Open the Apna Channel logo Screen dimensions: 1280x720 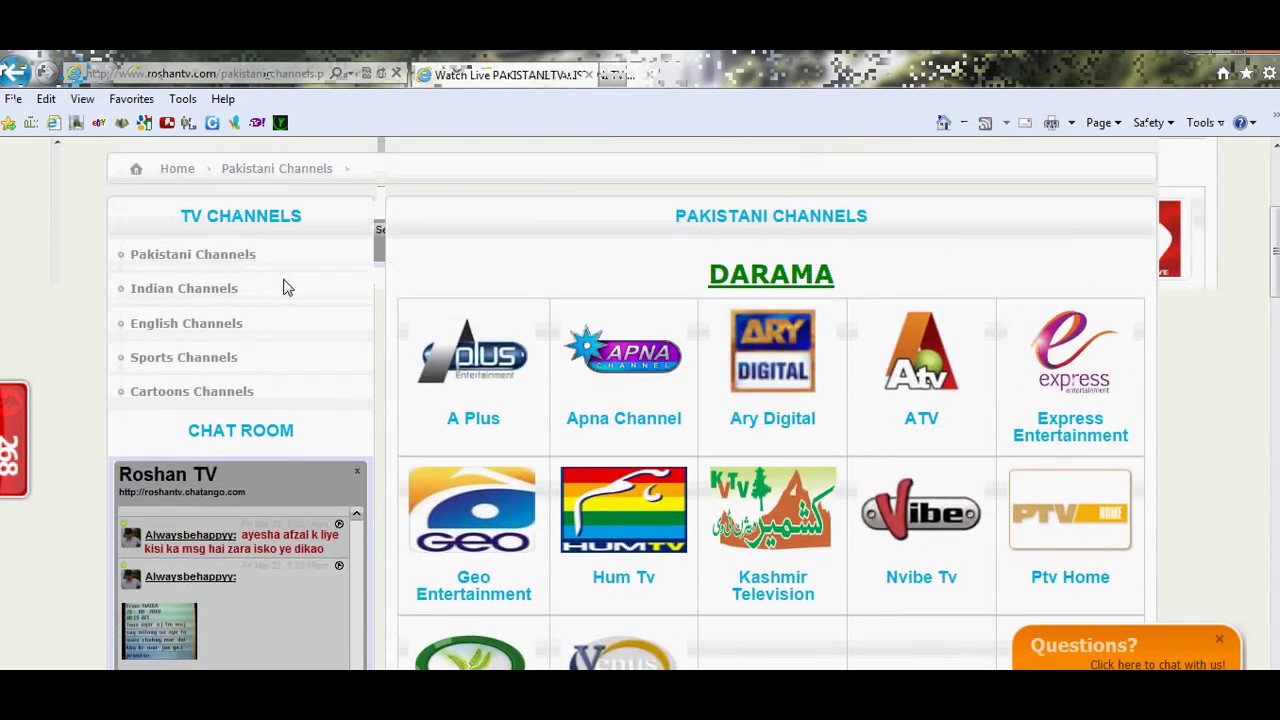pyautogui.click(x=623, y=352)
